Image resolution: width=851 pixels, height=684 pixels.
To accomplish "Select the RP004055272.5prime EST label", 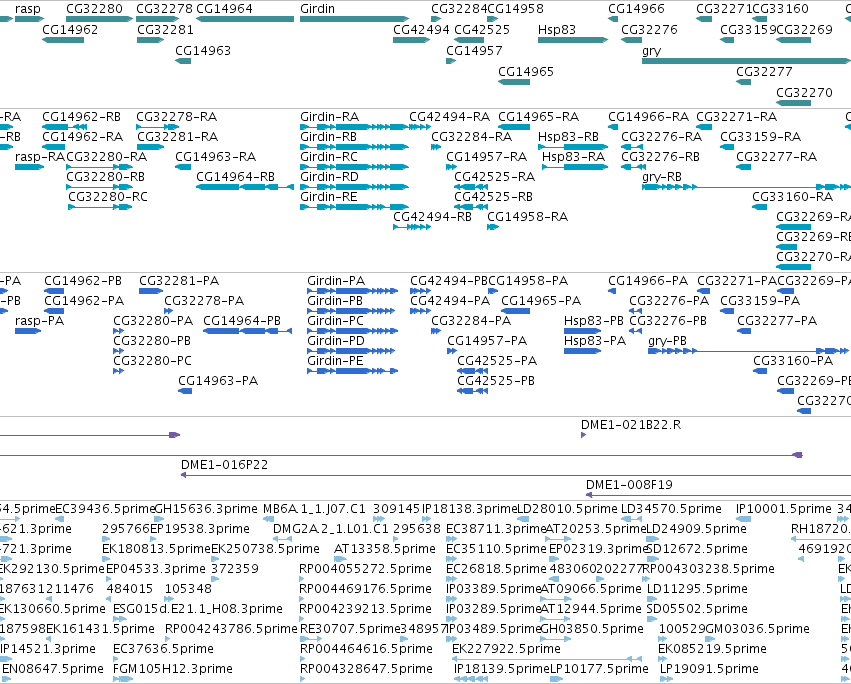I will 366,569.
